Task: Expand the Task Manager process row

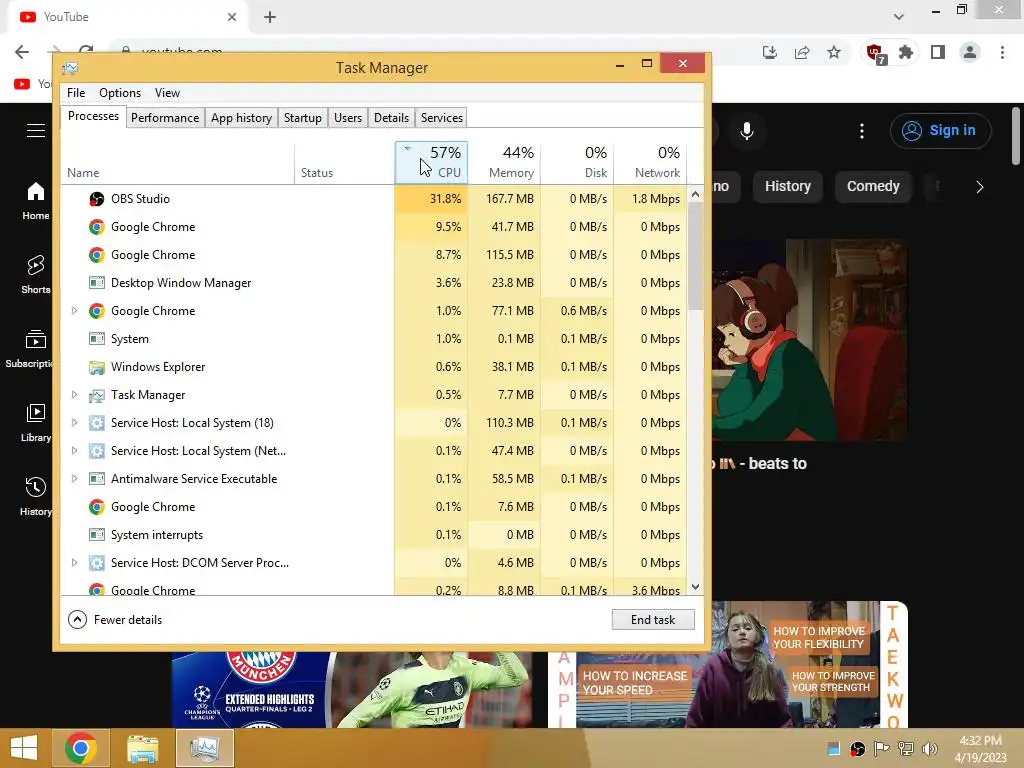Action: [x=74, y=394]
